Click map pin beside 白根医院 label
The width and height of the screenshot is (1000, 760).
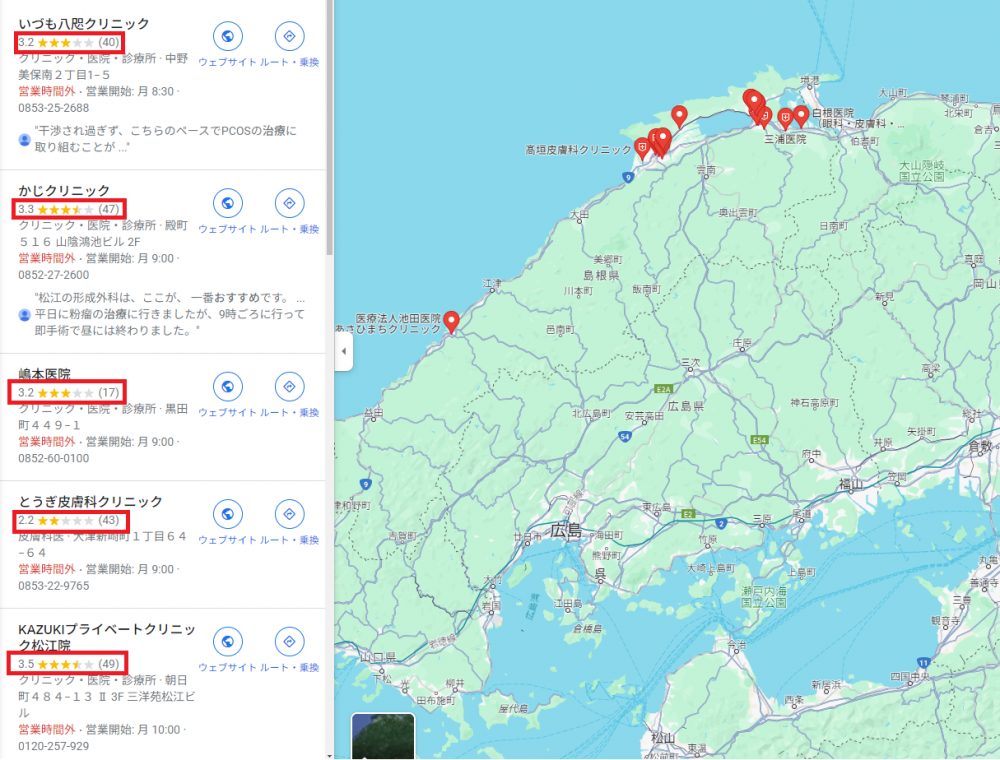[801, 116]
